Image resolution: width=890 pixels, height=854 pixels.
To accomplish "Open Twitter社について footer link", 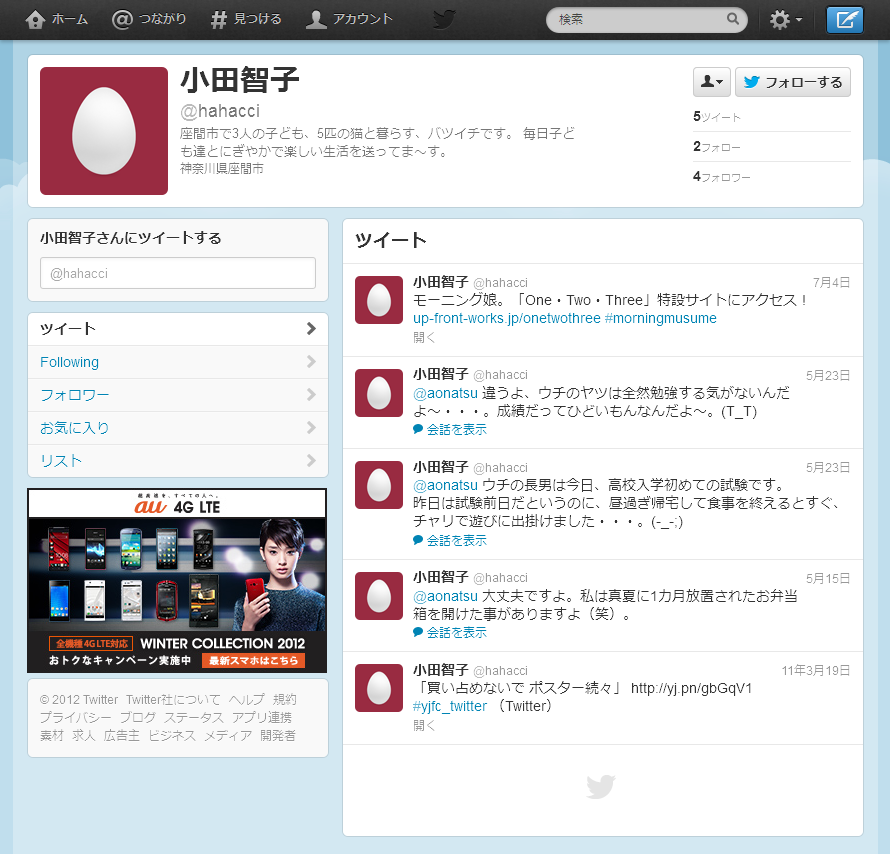I will pyautogui.click(x=173, y=700).
